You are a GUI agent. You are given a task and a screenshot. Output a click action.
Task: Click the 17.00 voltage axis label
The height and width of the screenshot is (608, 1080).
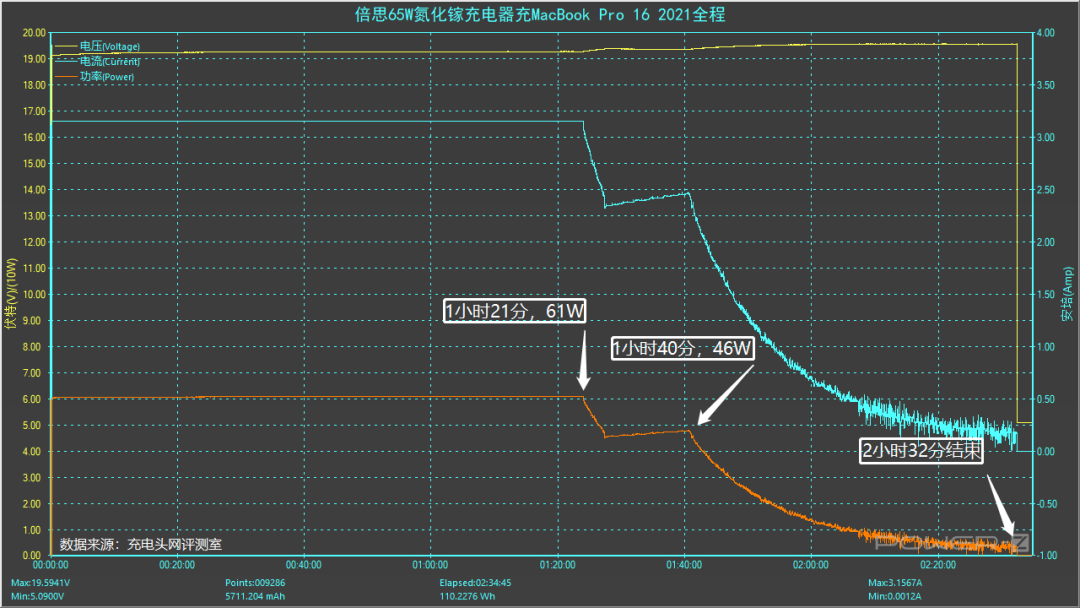tap(34, 111)
